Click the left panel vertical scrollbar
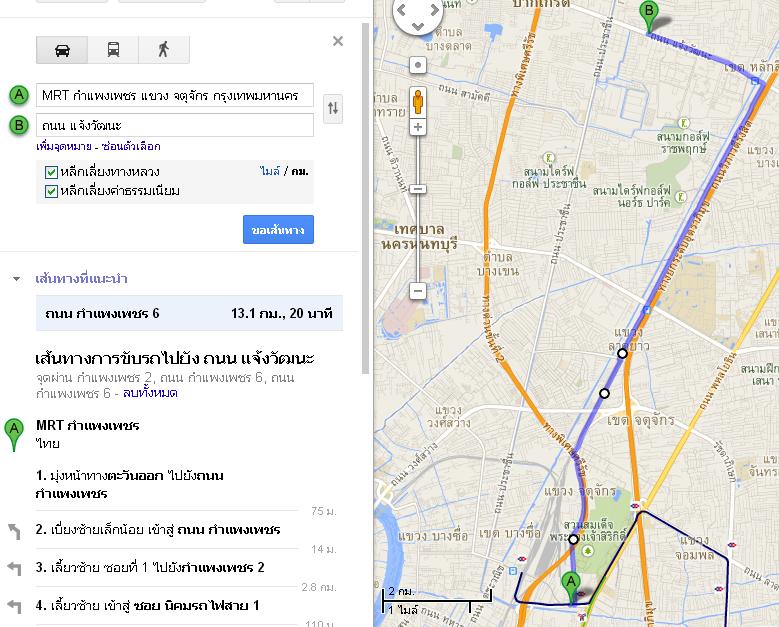This screenshot has width=779, height=627. point(366,199)
